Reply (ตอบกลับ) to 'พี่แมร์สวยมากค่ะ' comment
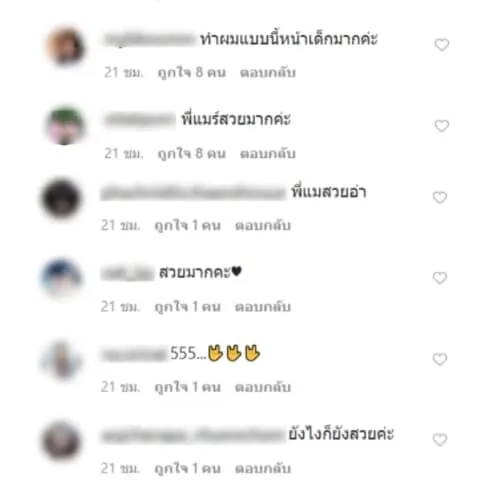Image resolution: width=479 pixels, height=487 pixels. (268, 154)
